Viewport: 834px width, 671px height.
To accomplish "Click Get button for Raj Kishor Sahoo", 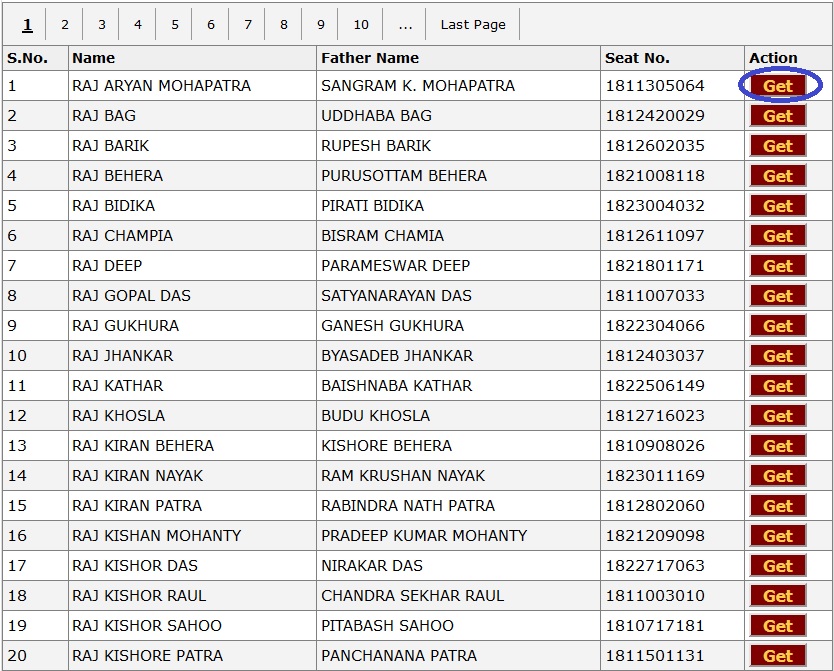I will [x=778, y=625].
